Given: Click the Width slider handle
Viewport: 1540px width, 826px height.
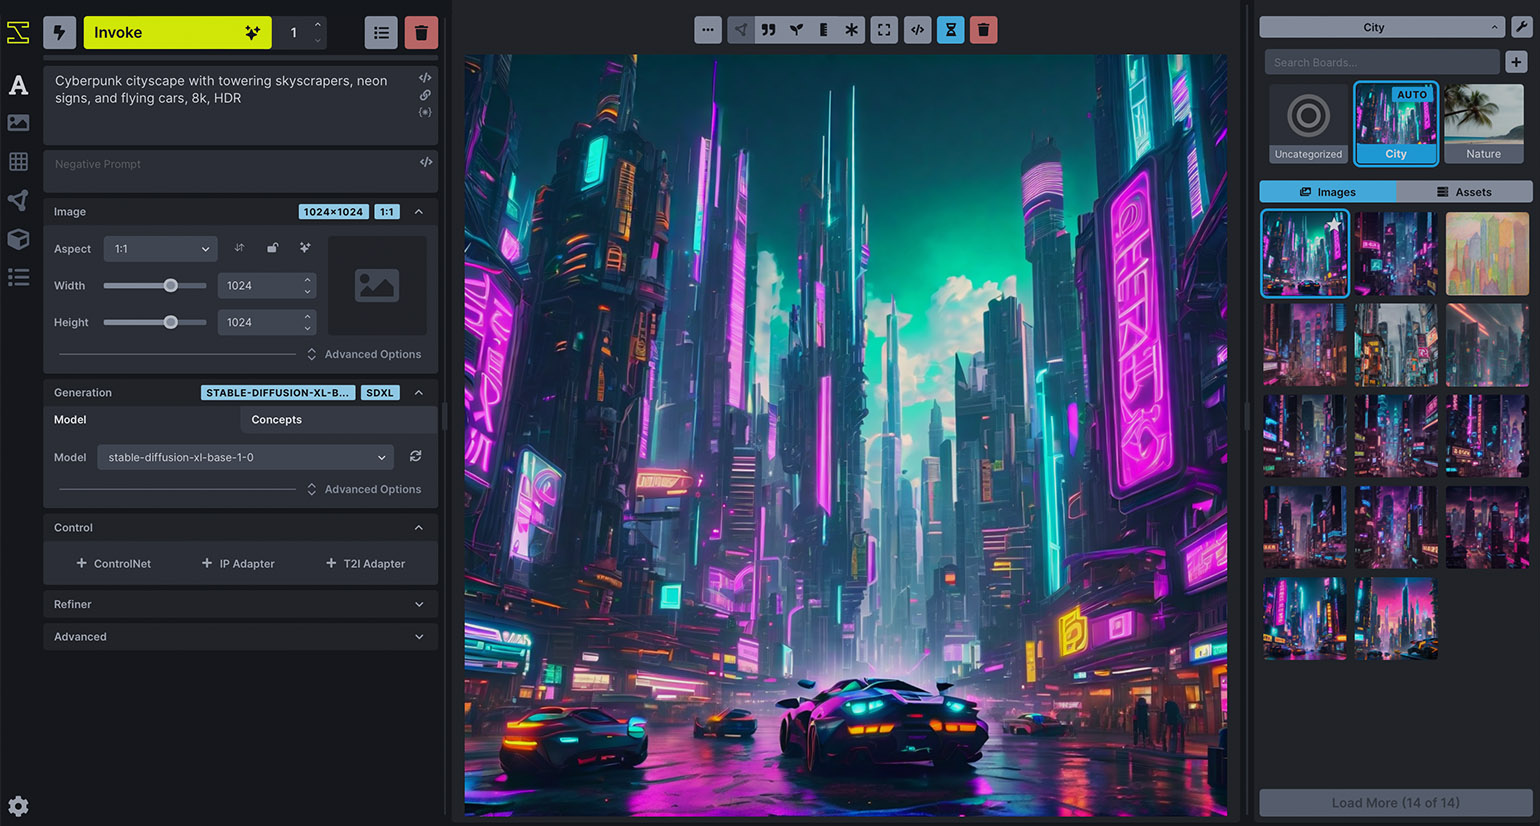Looking at the screenshot, I should (171, 286).
